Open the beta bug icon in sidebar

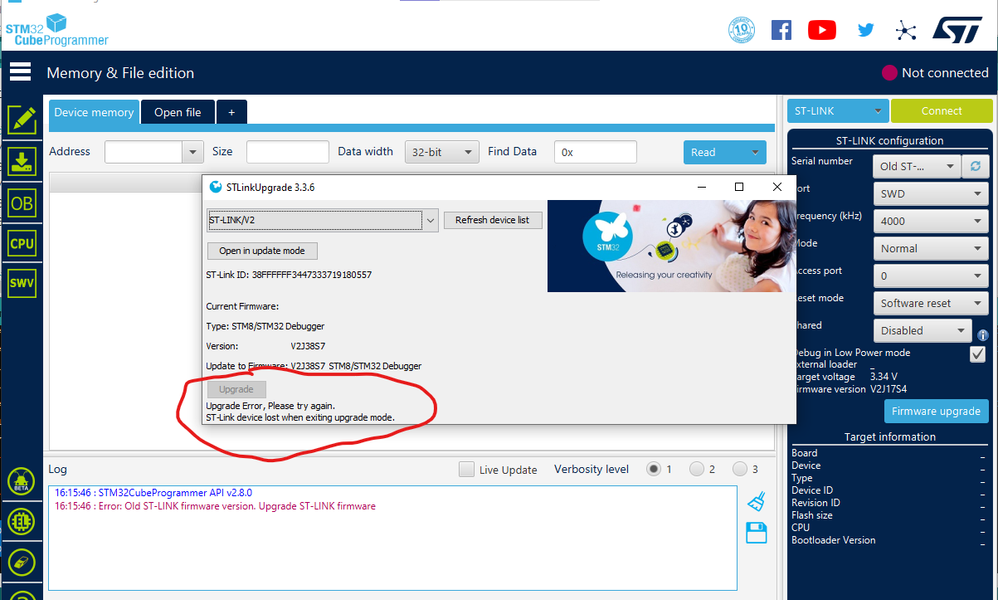tap(22, 481)
